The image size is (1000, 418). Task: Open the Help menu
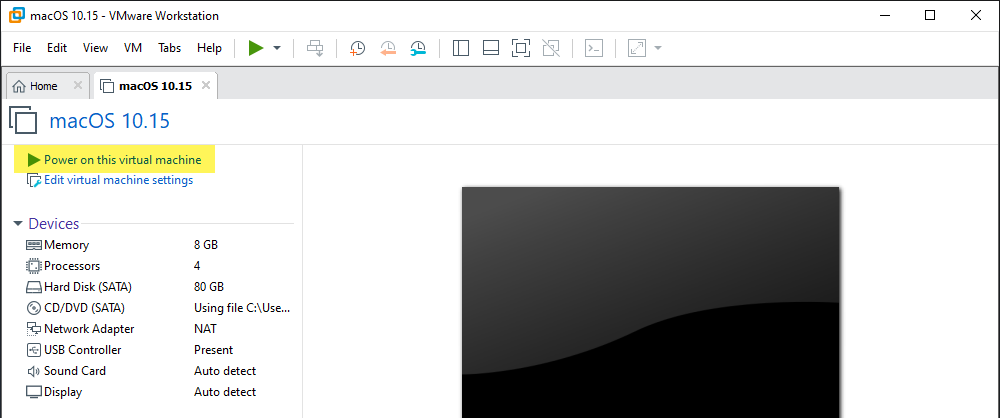pos(209,48)
